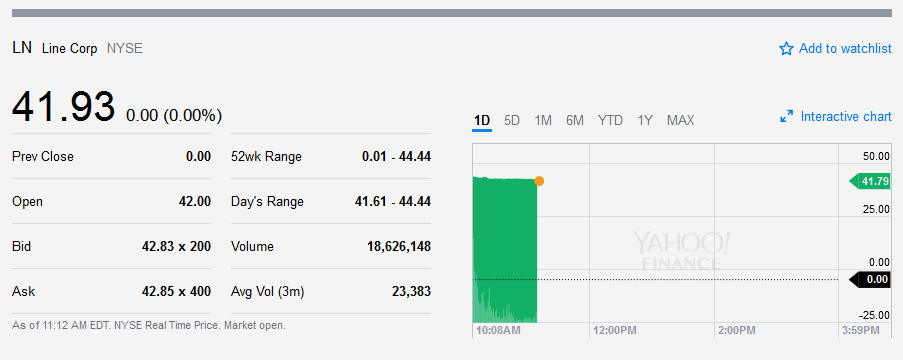Click the Add to watchlist link text
Image resolution: width=903 pixels, height=360 pixels.
(845, 49)
